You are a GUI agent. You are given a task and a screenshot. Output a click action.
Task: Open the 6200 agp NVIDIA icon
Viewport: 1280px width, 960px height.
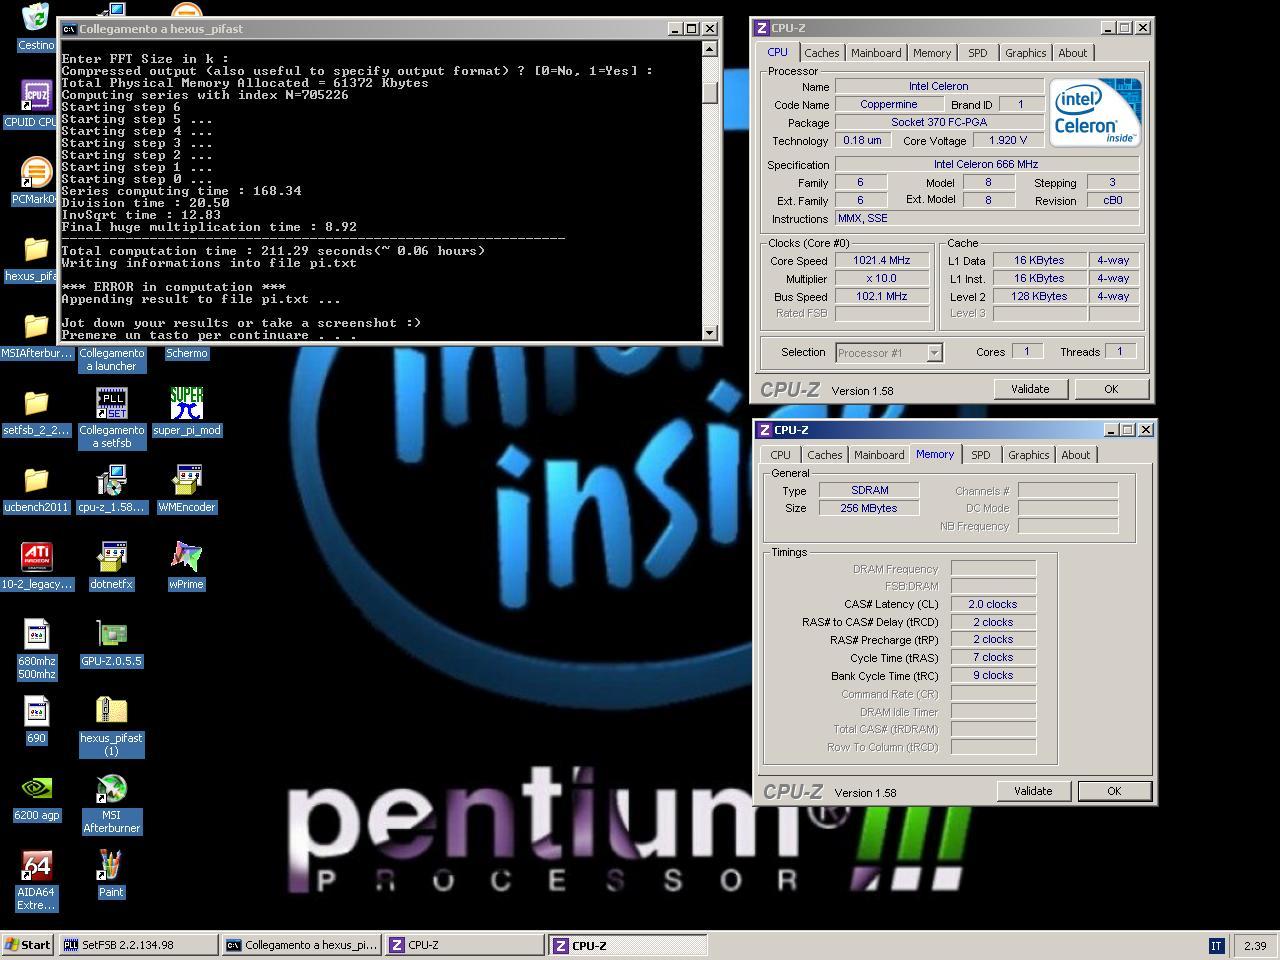click(x=36, y=790)
